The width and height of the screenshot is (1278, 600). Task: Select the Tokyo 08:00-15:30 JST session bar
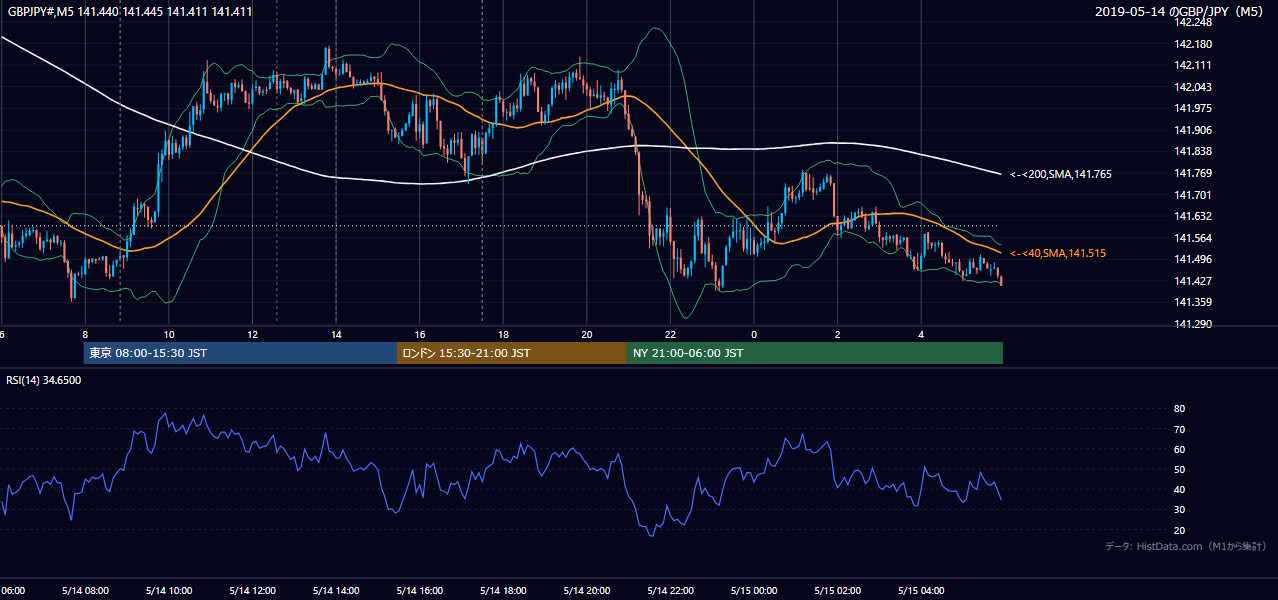tap(240, 353)
